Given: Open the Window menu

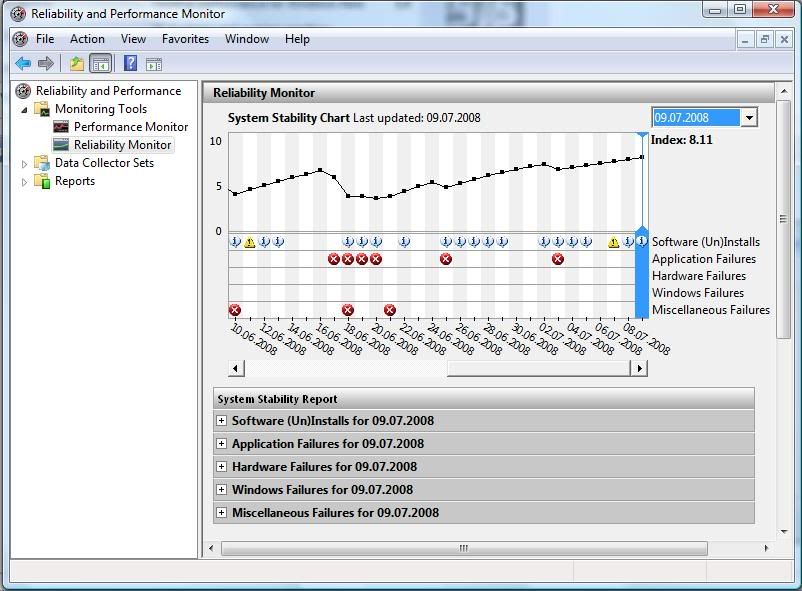Looking at the screenshot, I should (x=247, y=39).
